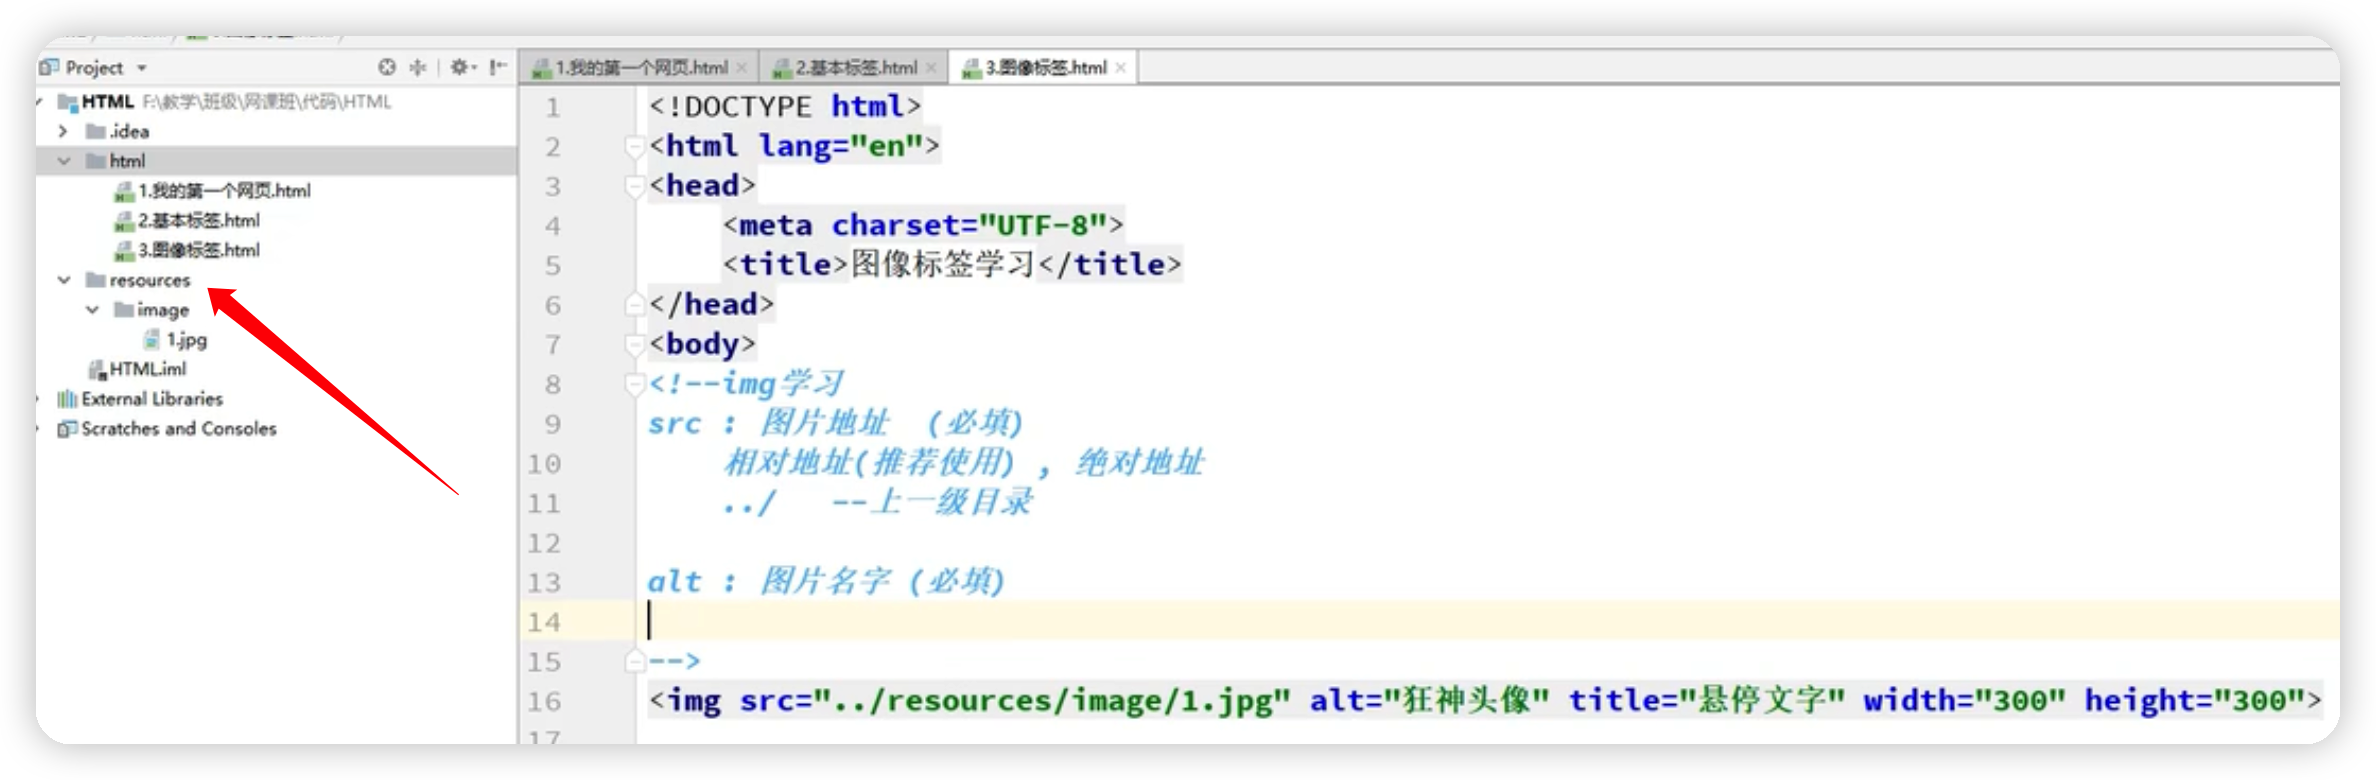Click the HTML.iml file icon
This screenshot has height=780, width=2376.
pyautogui.click(x=97, y=370)
